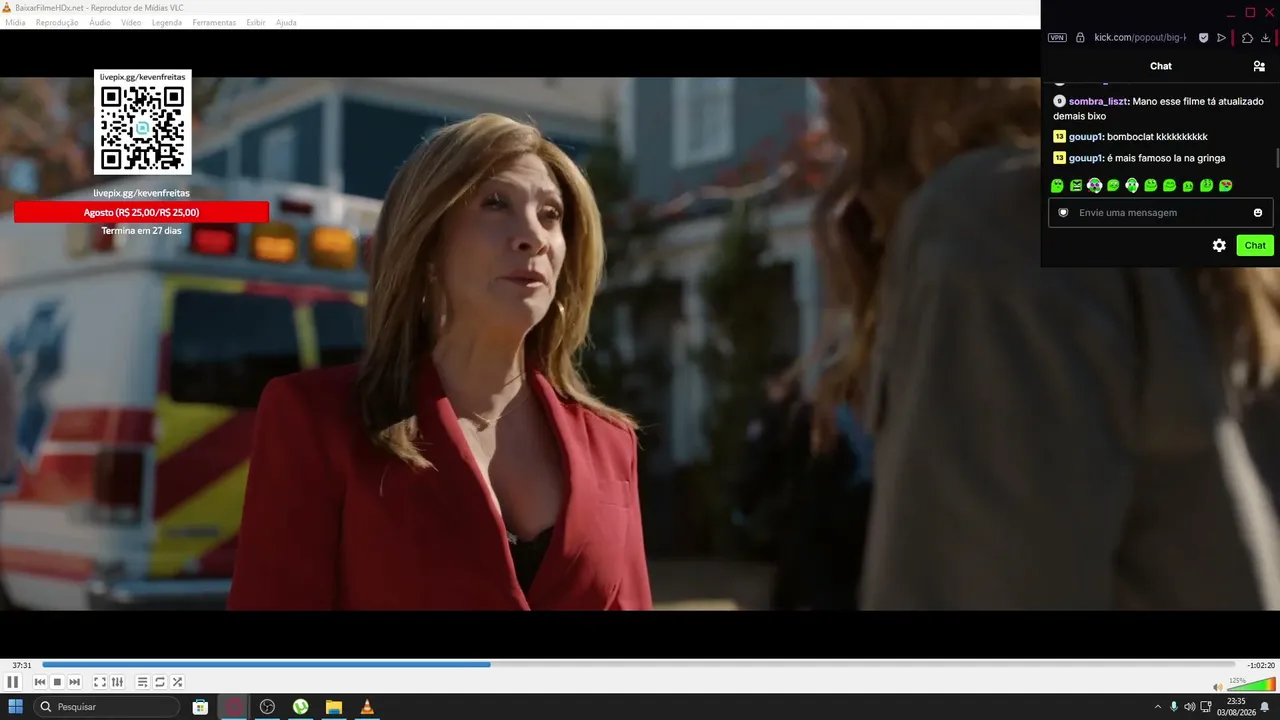Image resolution: width=1280 pixels, height=720 pixels.
Task: Toggle VLC shuffle playback
Action: (x=177, y=682)
